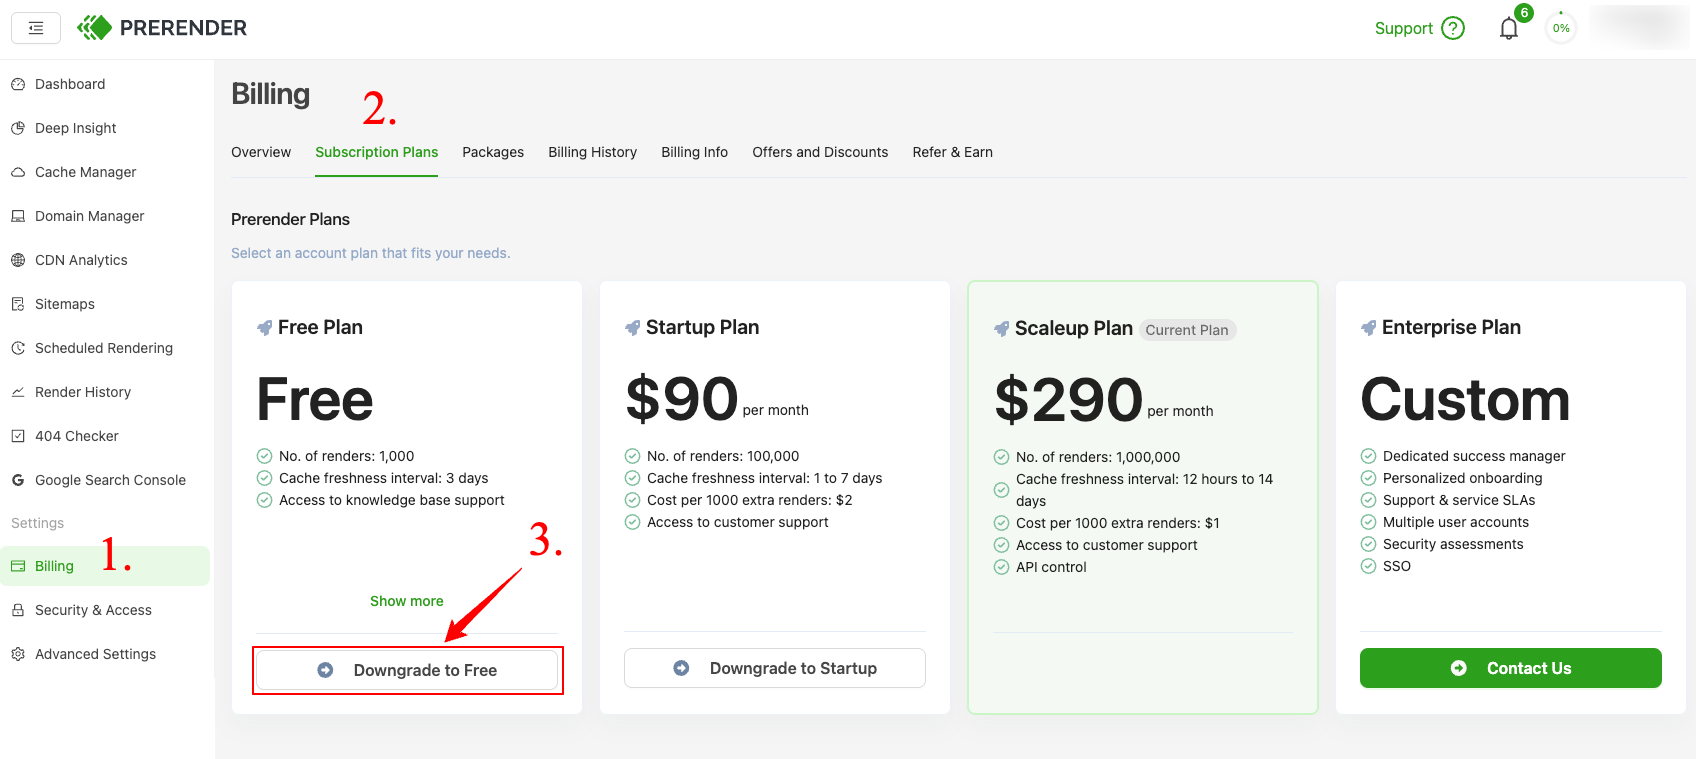Screen dimensions: 1696x759
Task: Click the Domain Manager laptop icon
Action: 18,216
